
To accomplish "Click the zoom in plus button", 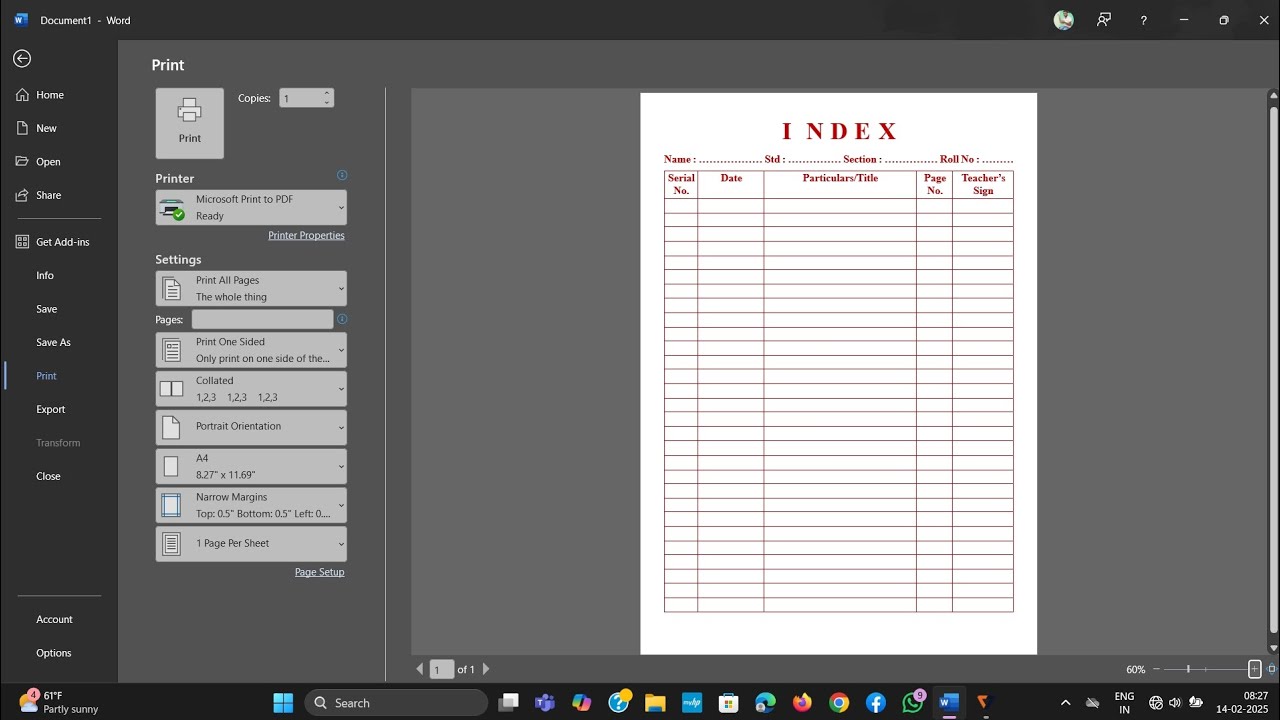I will point(1255,669).
